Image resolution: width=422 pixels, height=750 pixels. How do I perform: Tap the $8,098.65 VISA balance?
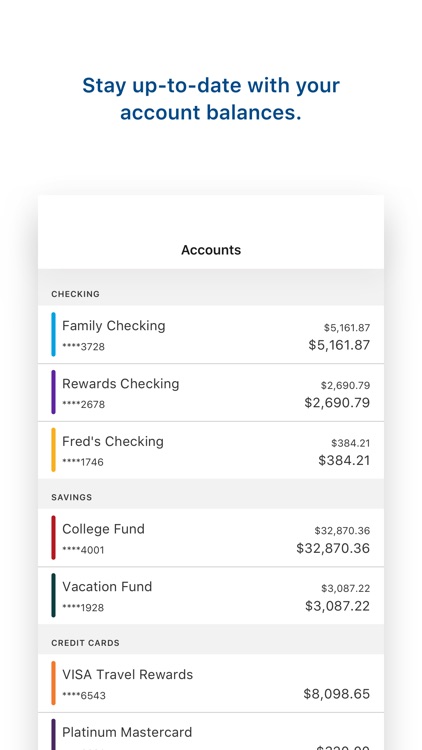(337, 694)
